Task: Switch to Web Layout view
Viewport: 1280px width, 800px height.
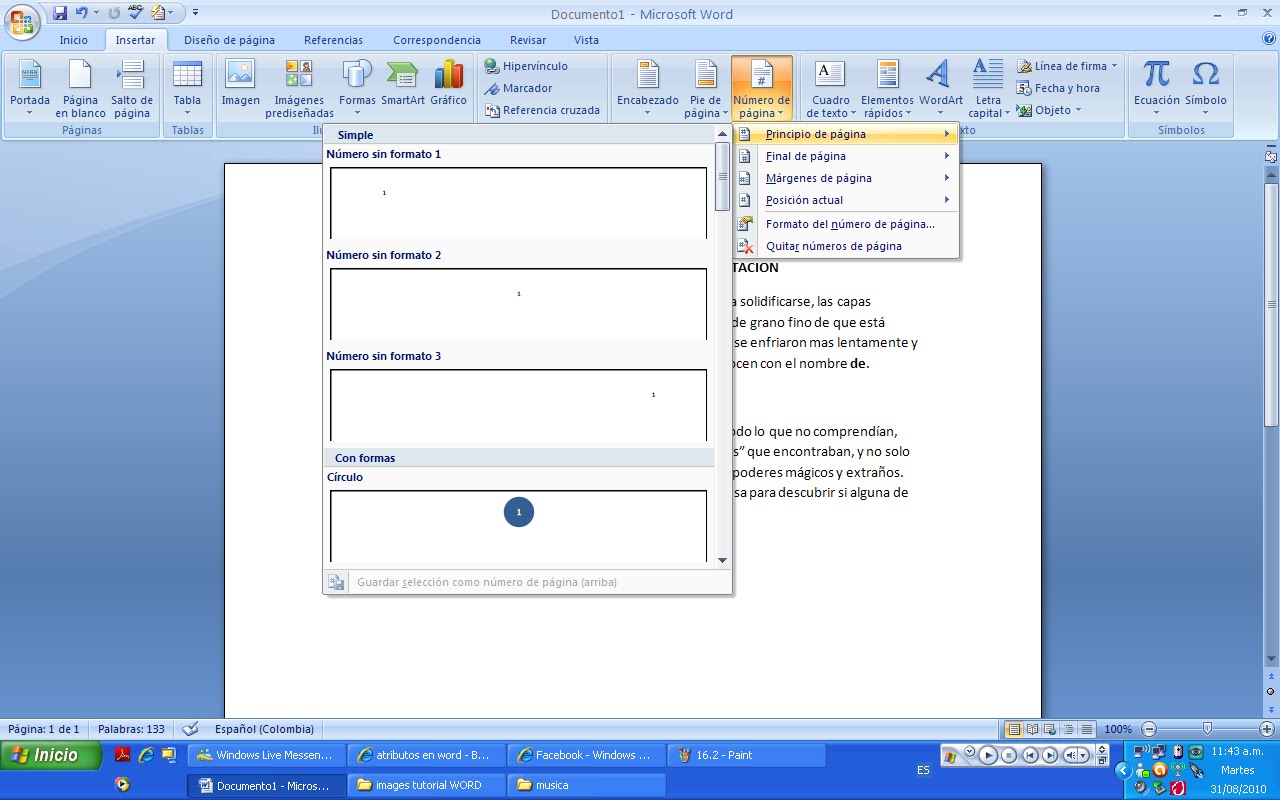Action: click(x=1051, y=729)
